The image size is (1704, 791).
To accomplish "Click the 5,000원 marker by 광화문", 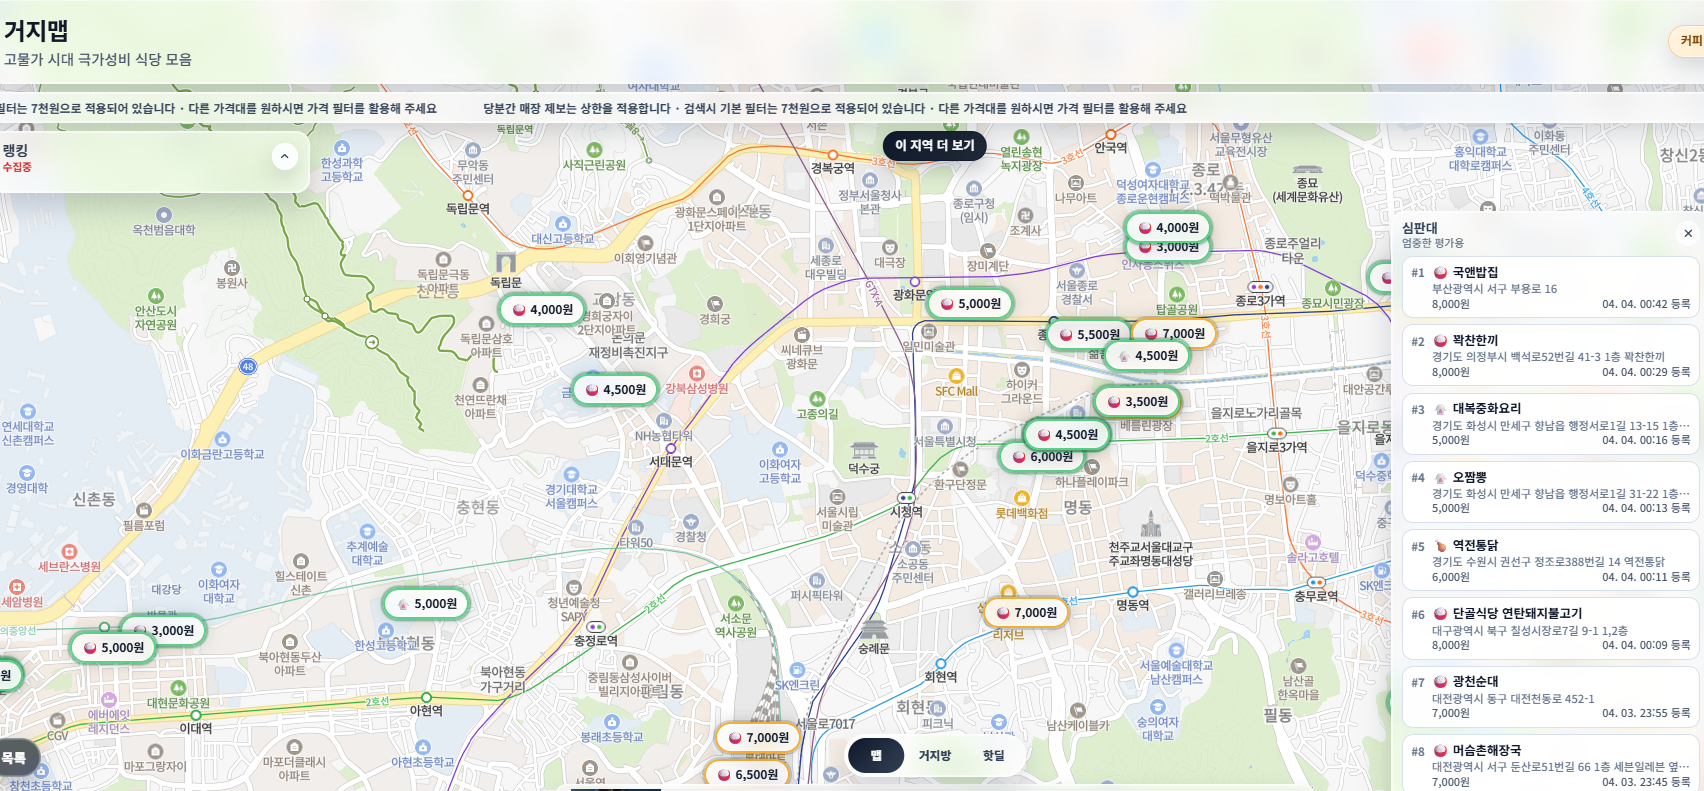I will pyautogui.click(x=970, y=304).
